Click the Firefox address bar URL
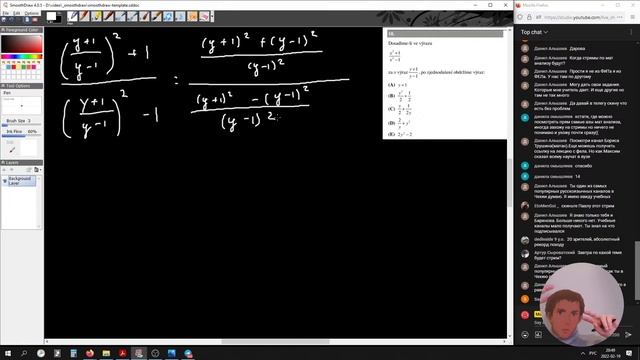Viewport: 640px width, 360px height. [579, 17]
